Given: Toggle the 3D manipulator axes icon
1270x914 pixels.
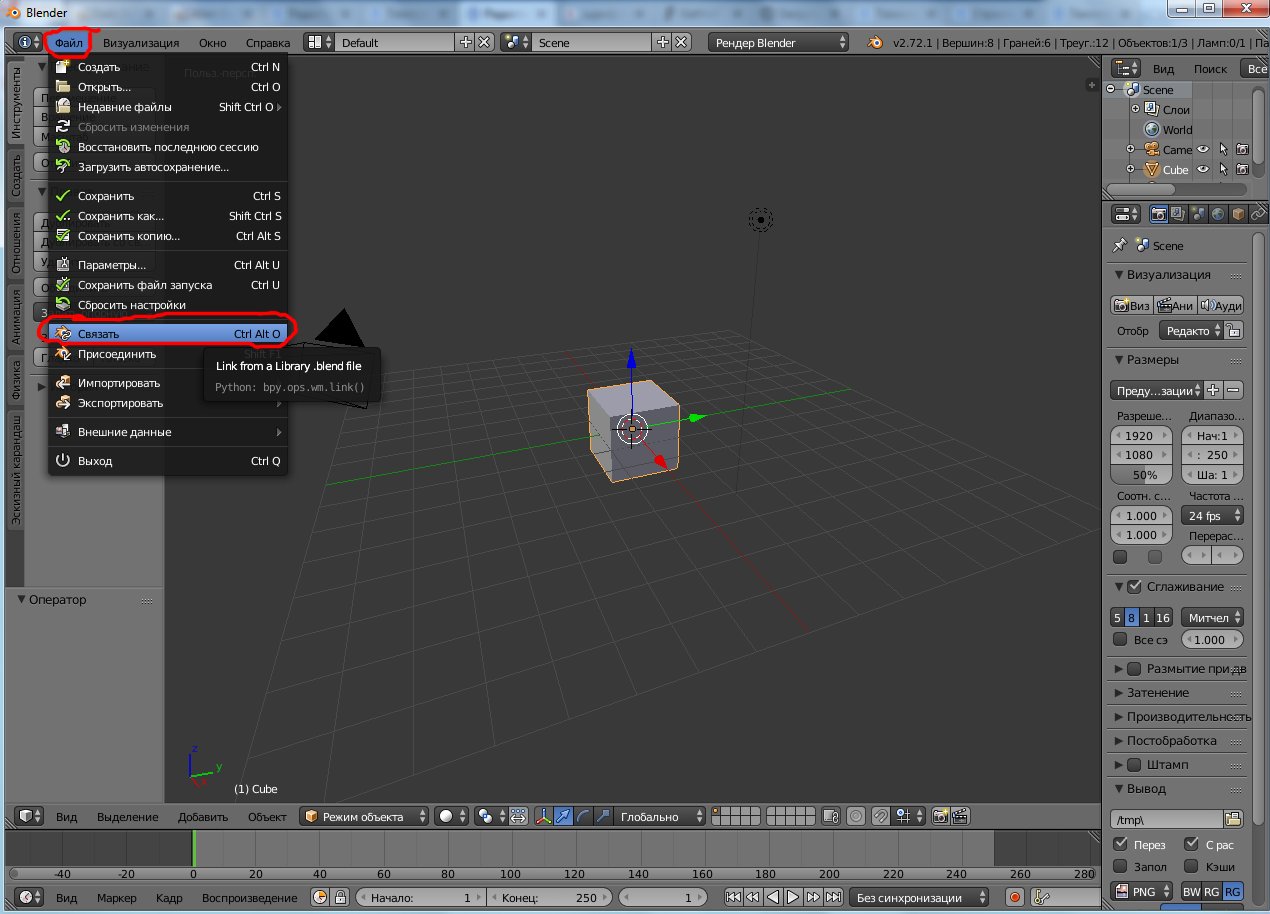Looking at the screenshot, I should [543, 816].
